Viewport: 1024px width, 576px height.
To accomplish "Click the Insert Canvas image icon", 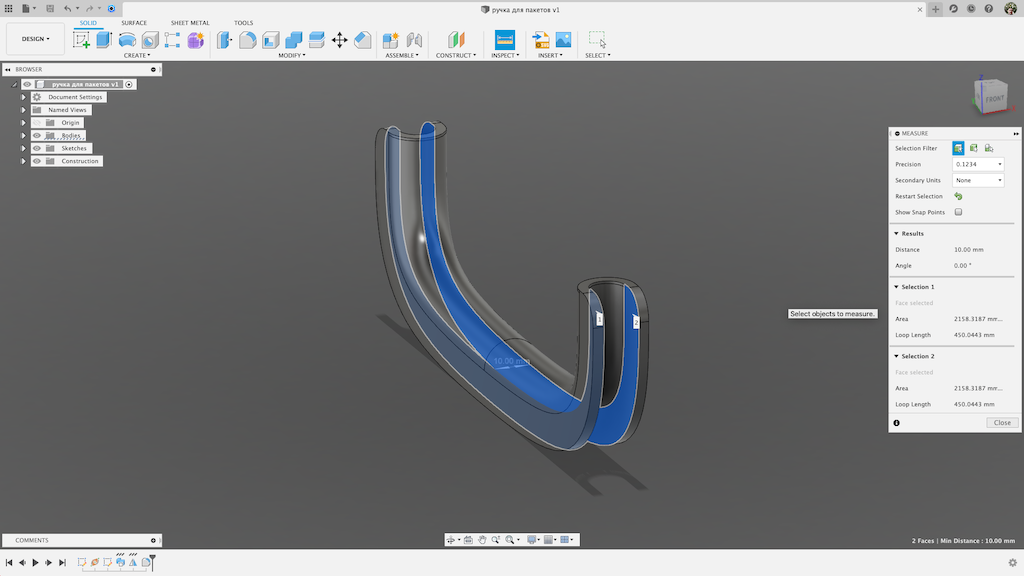I will click(x=564, y=40).
